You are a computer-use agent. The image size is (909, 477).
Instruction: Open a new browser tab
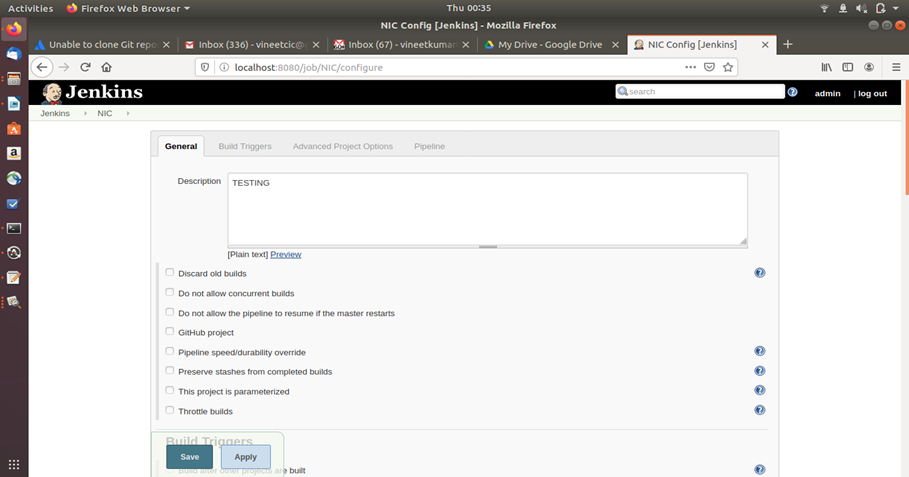(x=787, y=45)
